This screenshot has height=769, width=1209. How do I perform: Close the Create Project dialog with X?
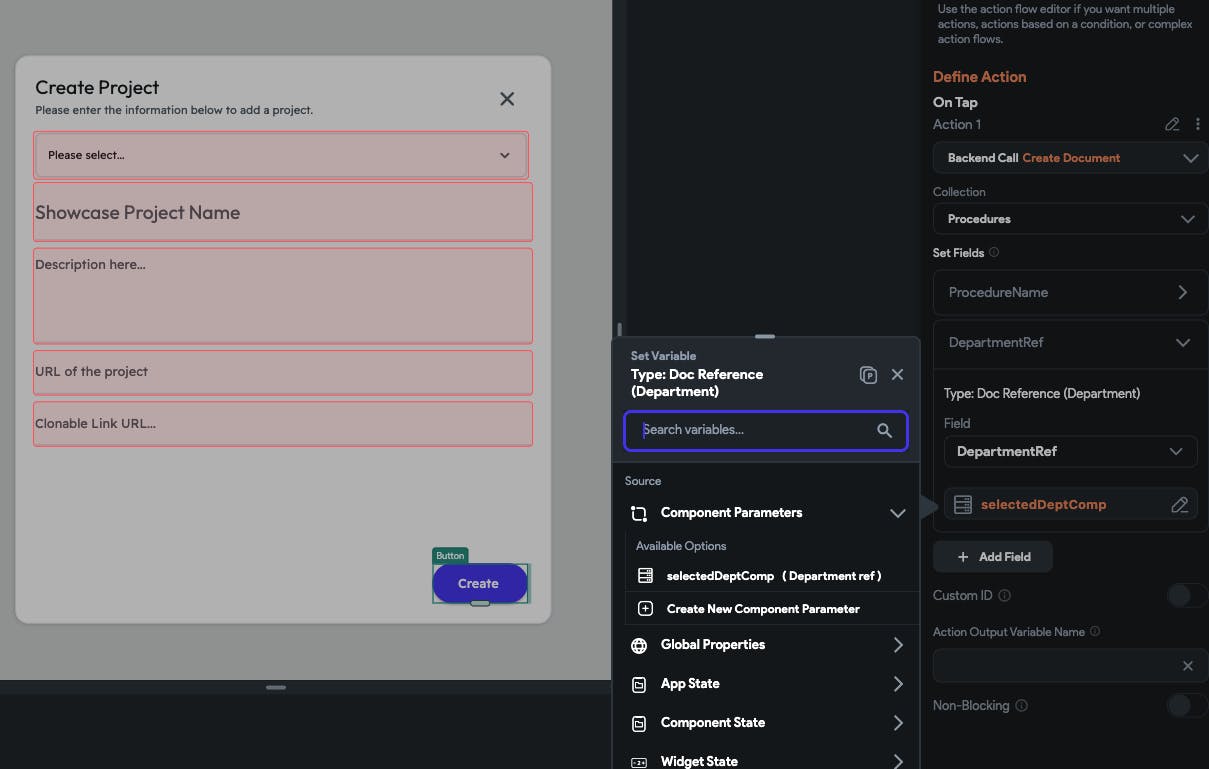coord(507,99)
